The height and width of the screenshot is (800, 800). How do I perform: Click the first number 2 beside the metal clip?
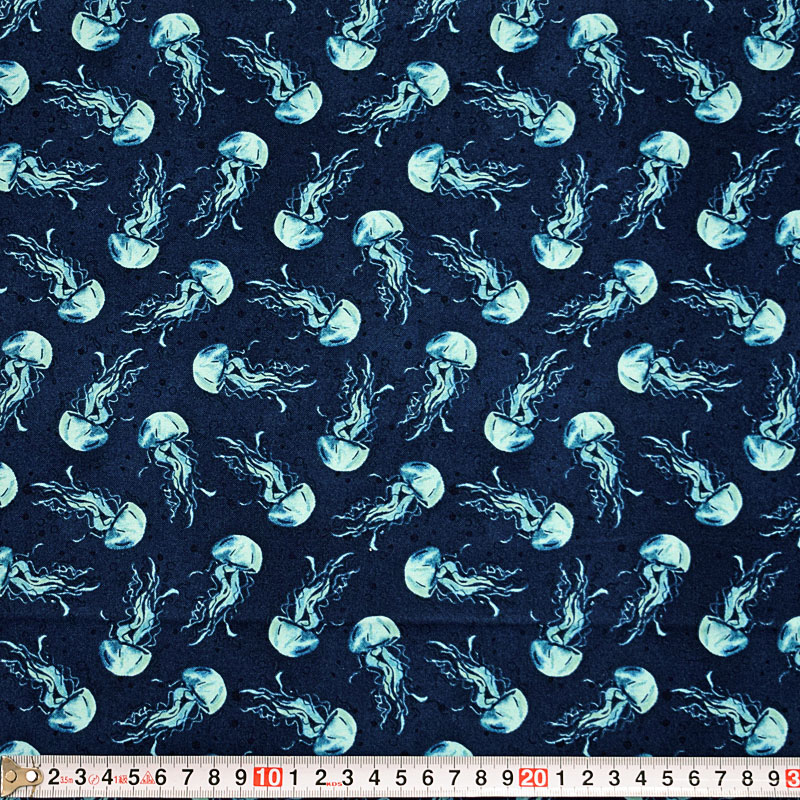(53, 777)
